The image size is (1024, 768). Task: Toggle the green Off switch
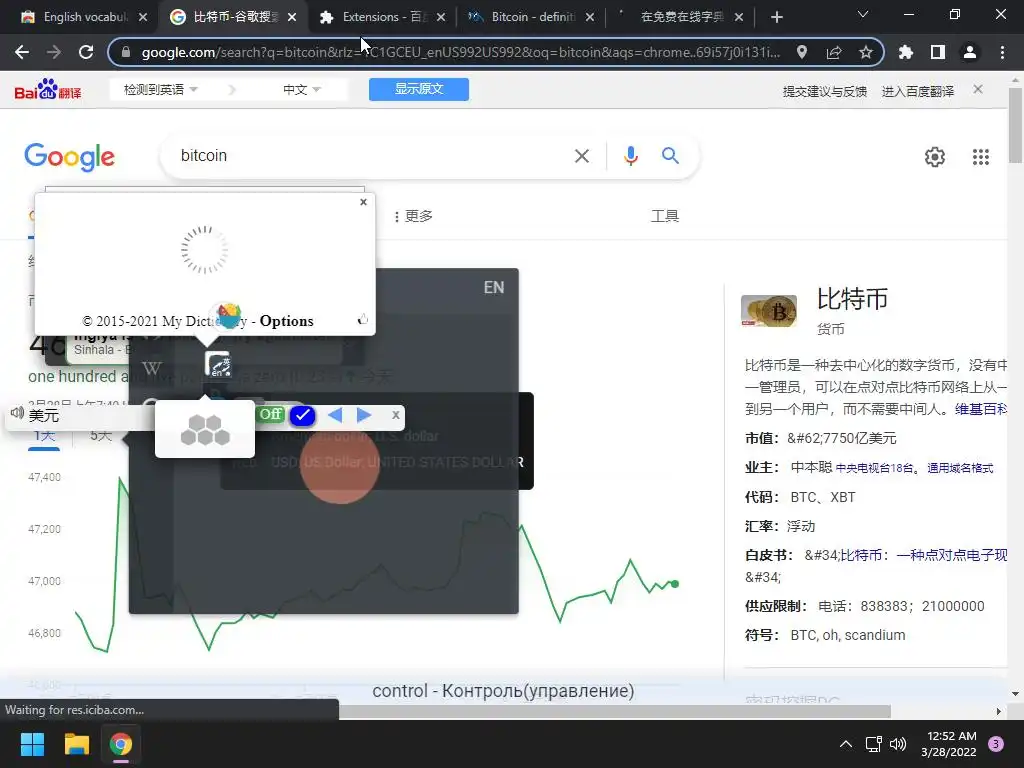coord(270,413)
